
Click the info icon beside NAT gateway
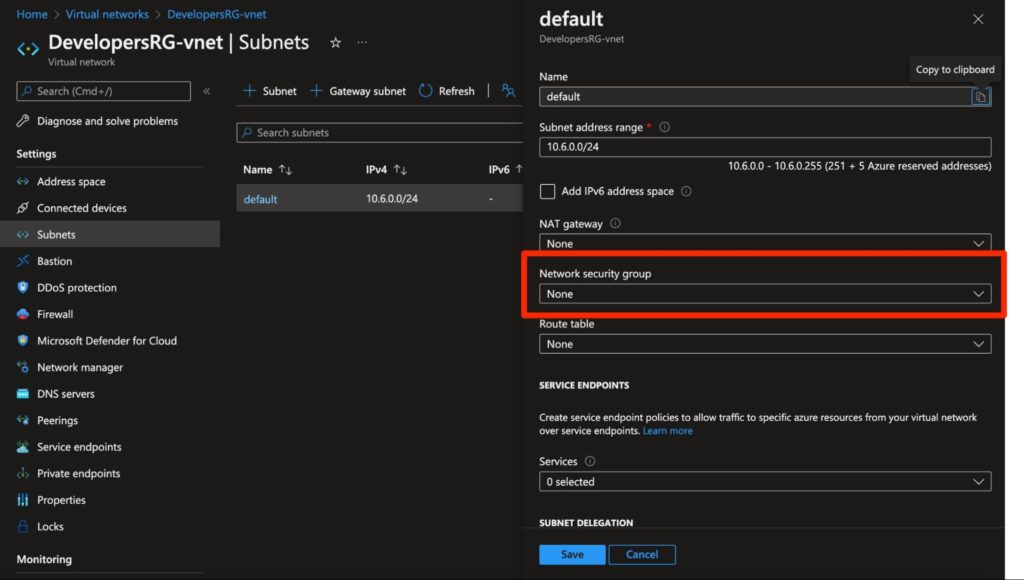[615, 223]
